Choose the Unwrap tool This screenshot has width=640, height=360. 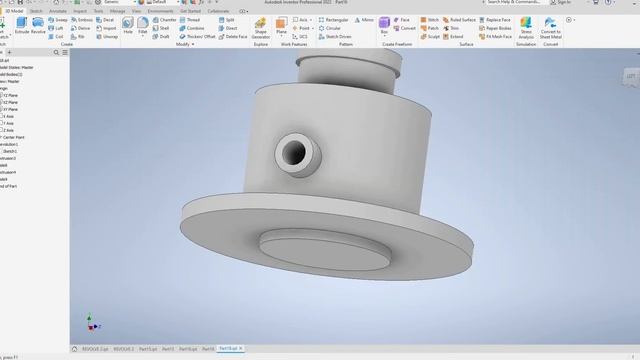tap(107, 37)
